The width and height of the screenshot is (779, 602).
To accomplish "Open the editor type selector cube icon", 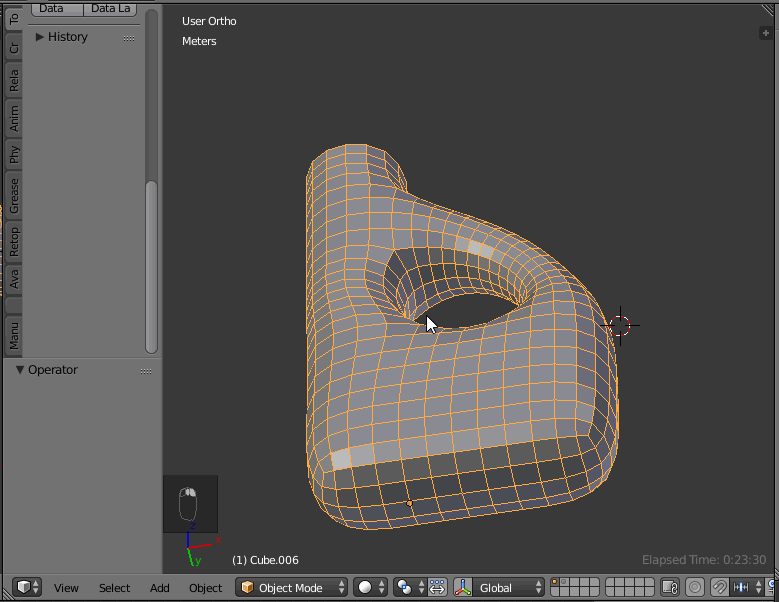I will pos(23,587).
